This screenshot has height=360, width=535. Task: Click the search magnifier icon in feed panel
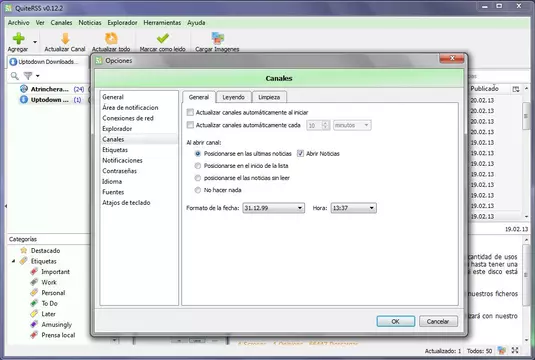(x=14, y=76)
